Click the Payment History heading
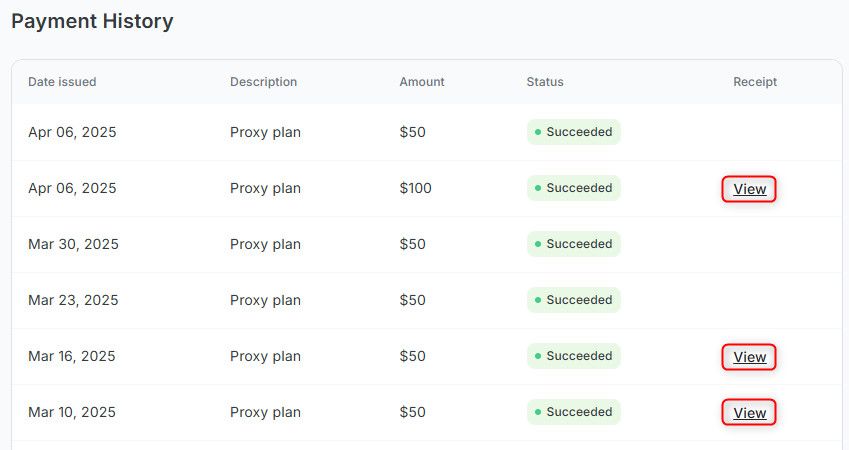This screenshot has height=450, width=849. pyautogui.click(x=92, y=21)
